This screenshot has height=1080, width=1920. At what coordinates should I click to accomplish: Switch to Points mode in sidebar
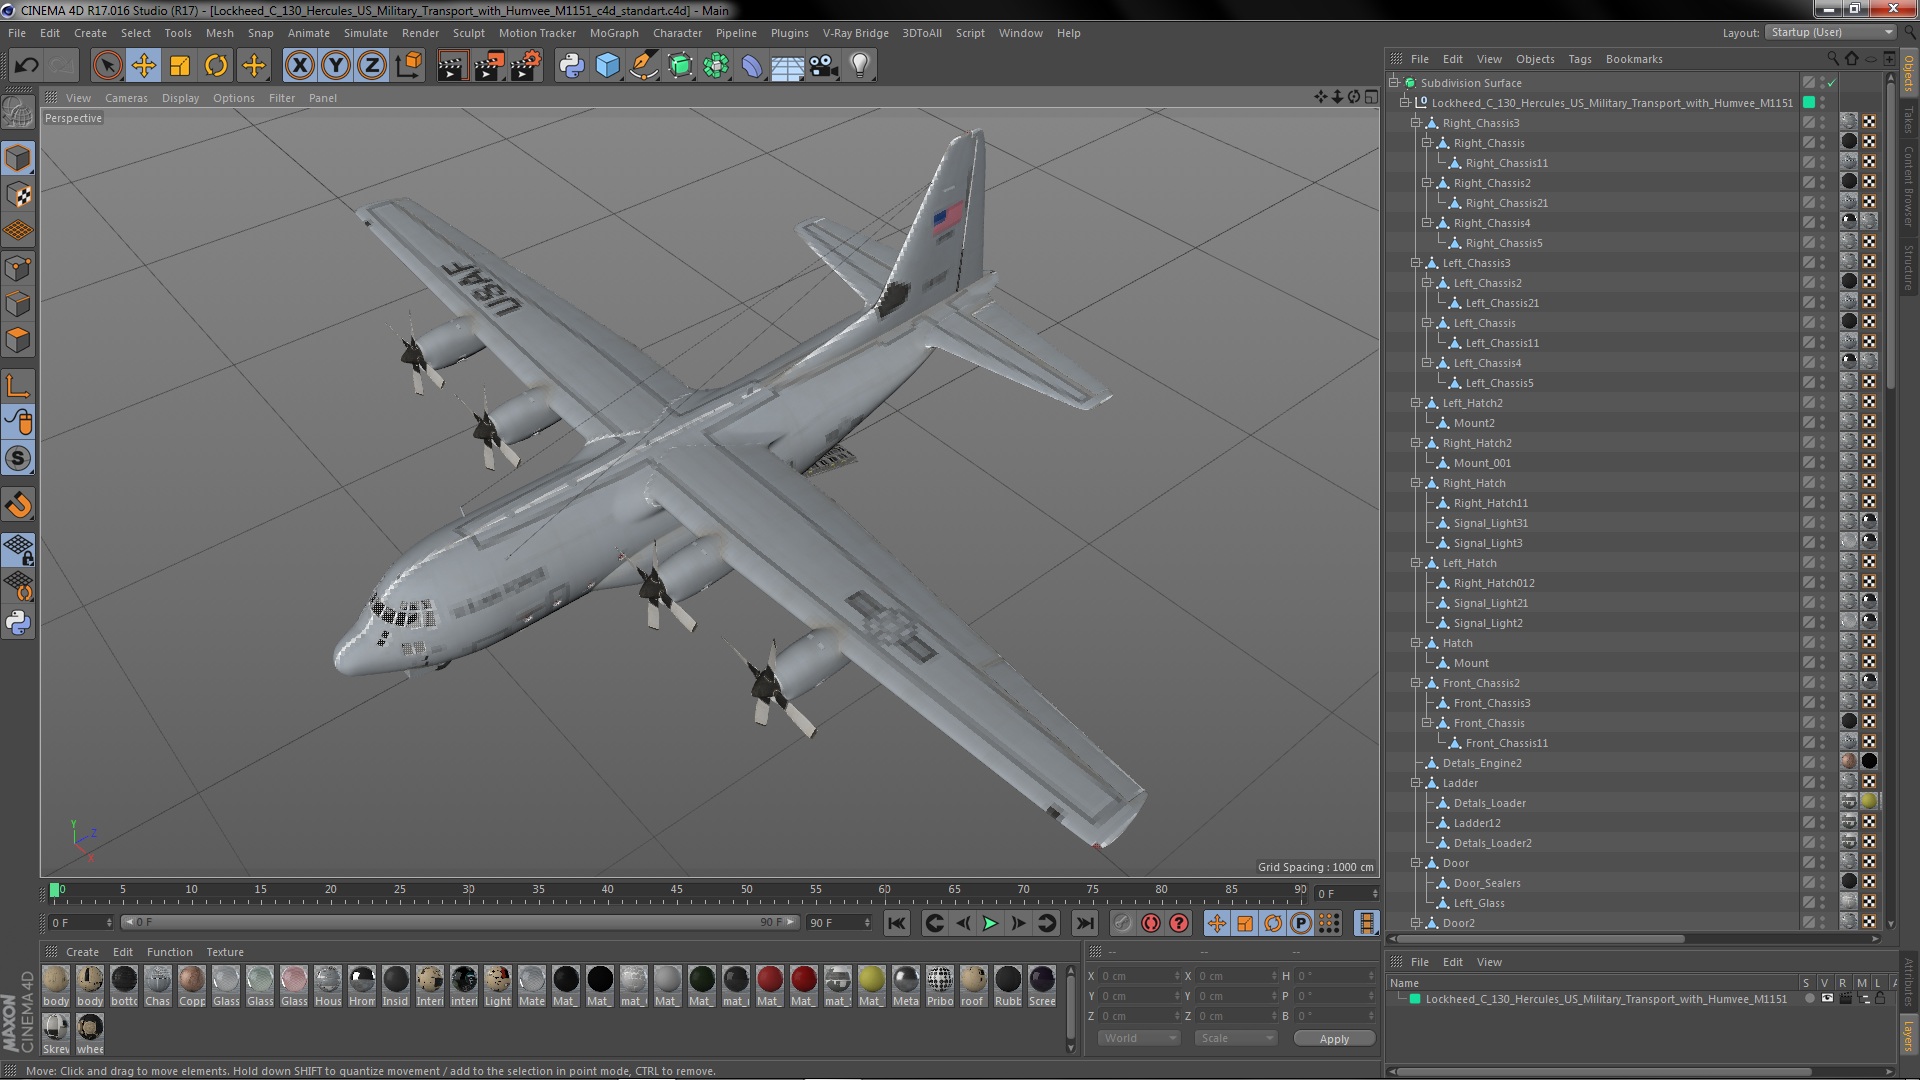[x=18, y=268]
